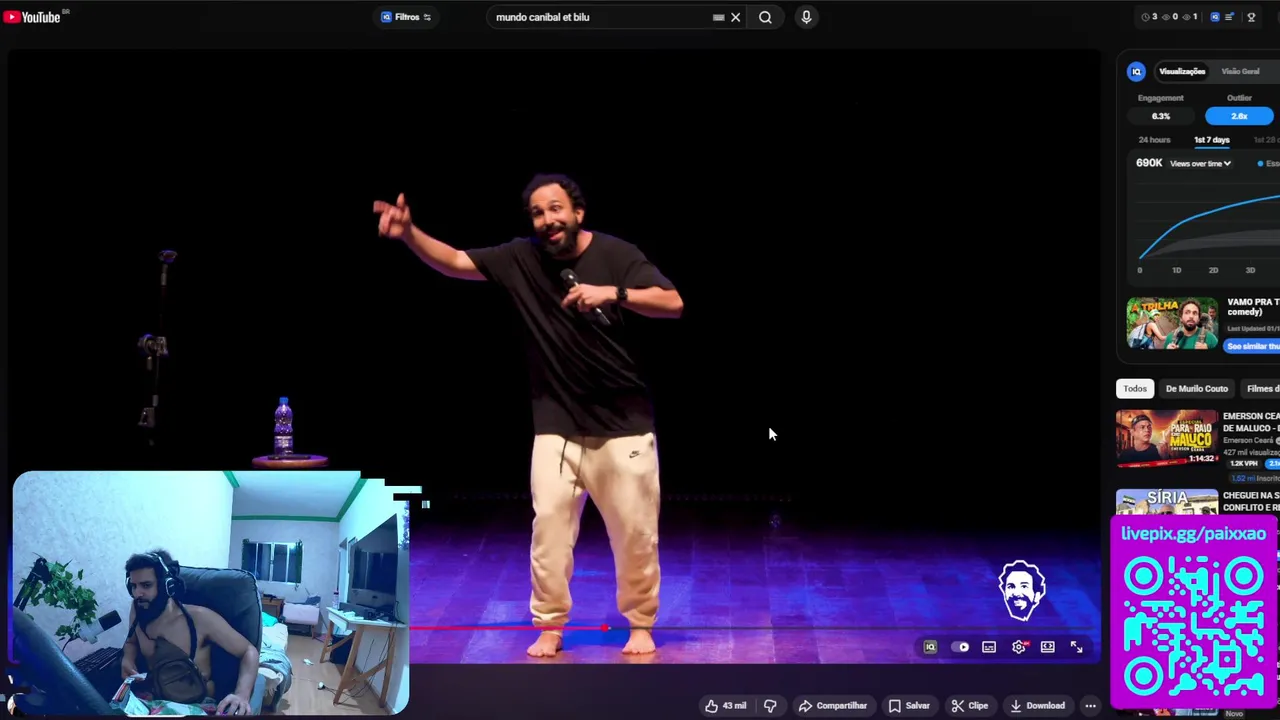Start voice search with the microphone icon

pos(806,17)
